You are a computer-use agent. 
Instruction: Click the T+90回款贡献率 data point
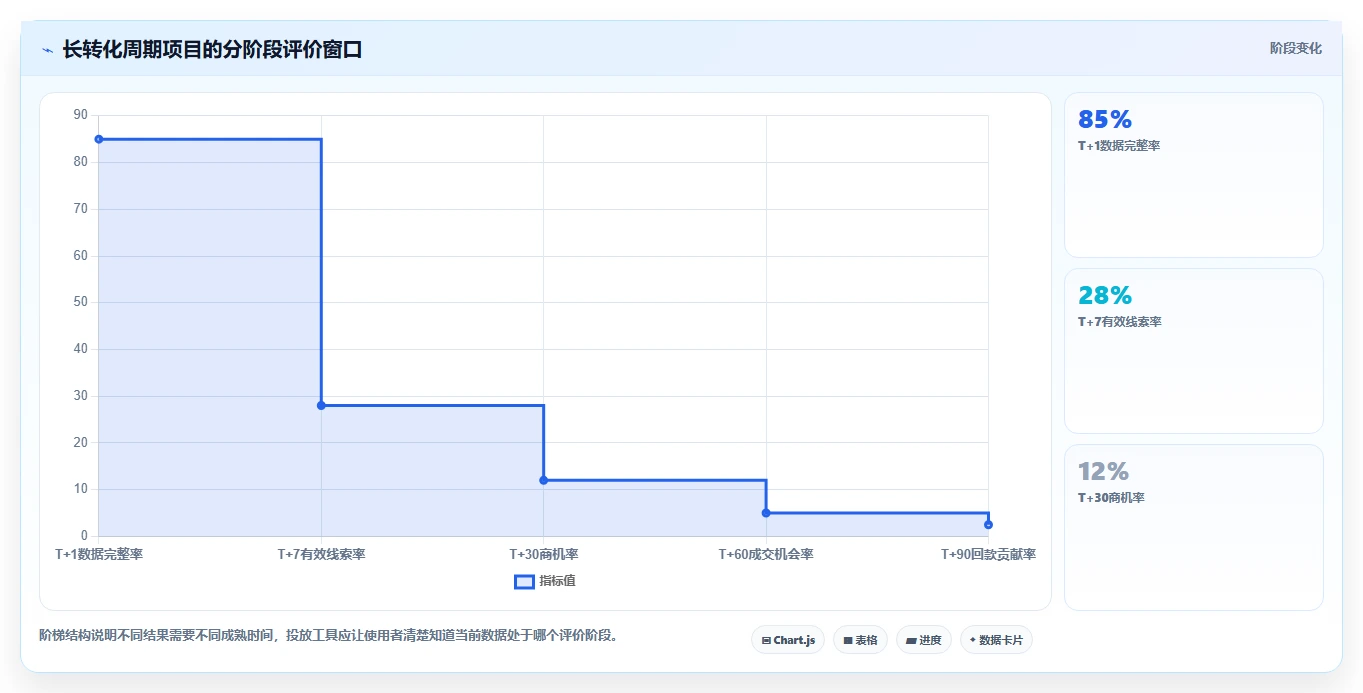click(x=988, y=524)
